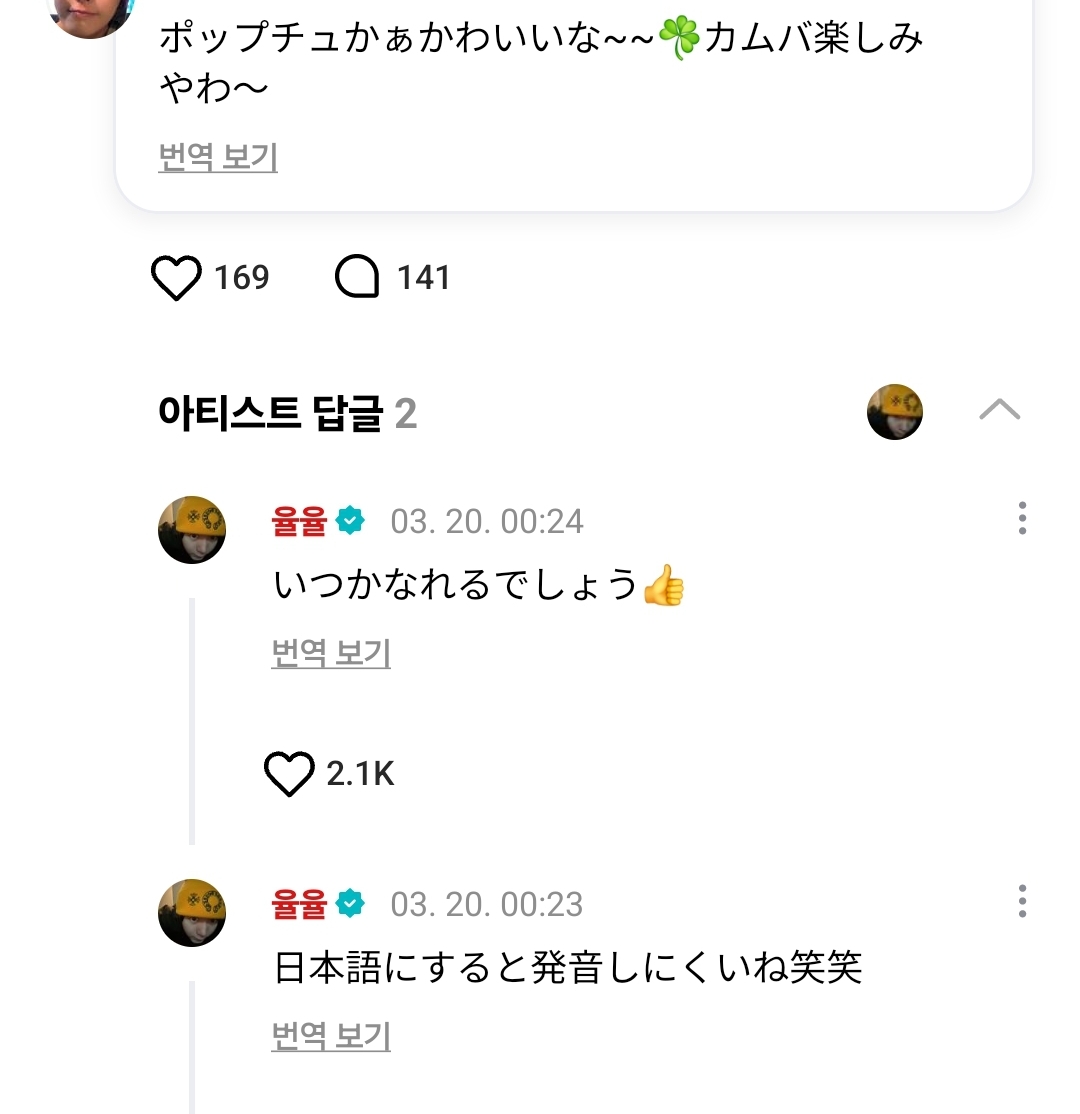Show translation of the original fan post
Screen dimensions: 1080x1114
[218, 158]
